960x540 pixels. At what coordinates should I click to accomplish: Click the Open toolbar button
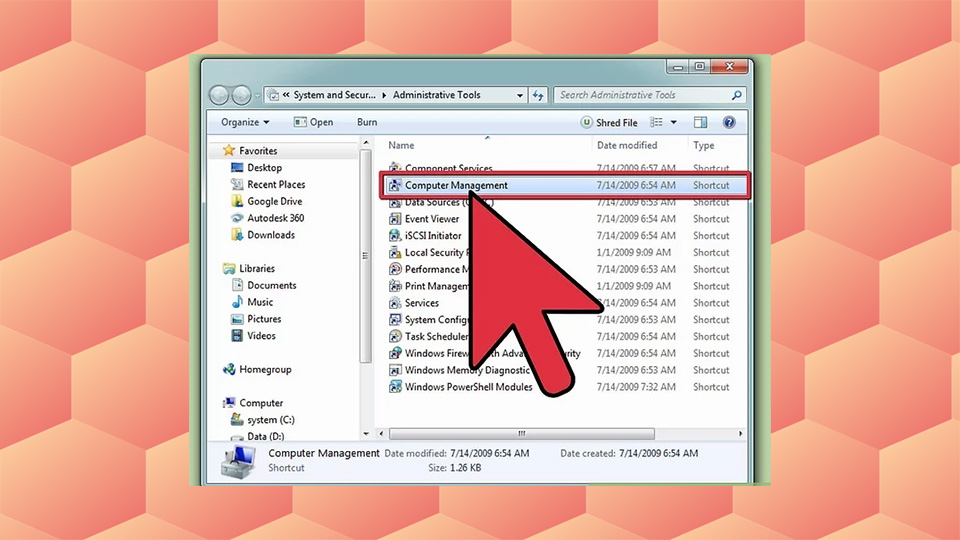[x=313, y=122]
